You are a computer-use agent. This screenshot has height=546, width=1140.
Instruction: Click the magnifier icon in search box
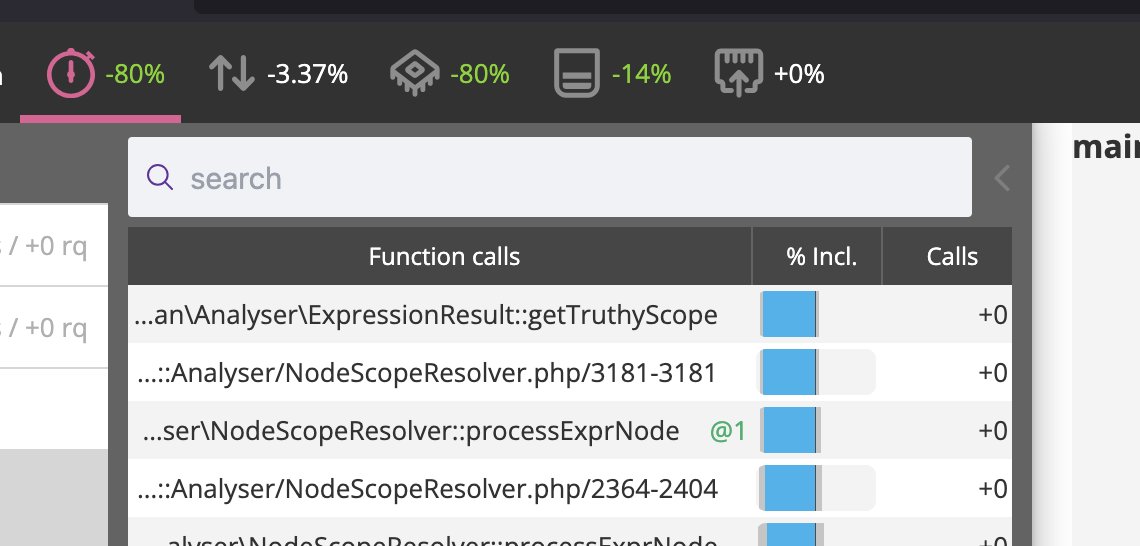[159, 177]
